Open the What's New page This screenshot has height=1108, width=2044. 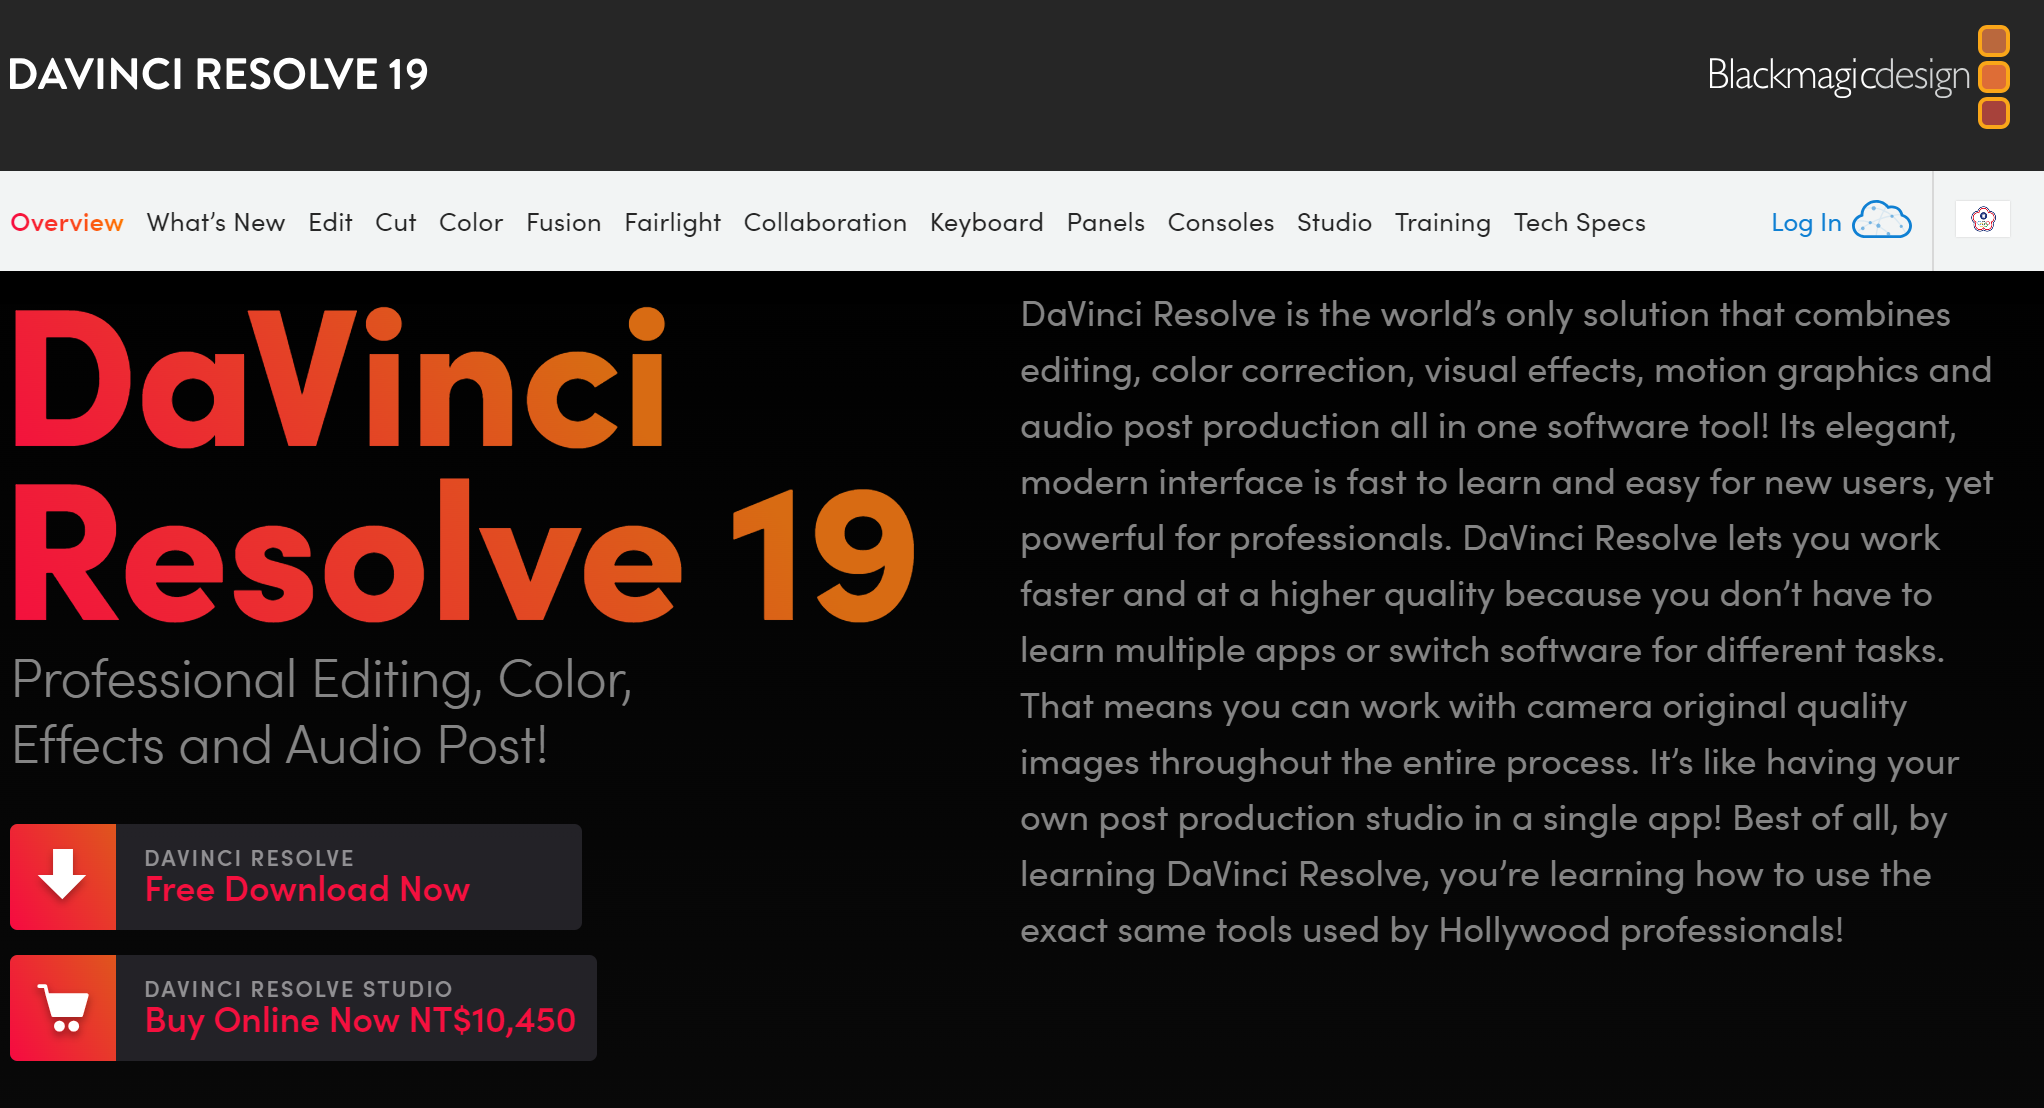[216, 222]
